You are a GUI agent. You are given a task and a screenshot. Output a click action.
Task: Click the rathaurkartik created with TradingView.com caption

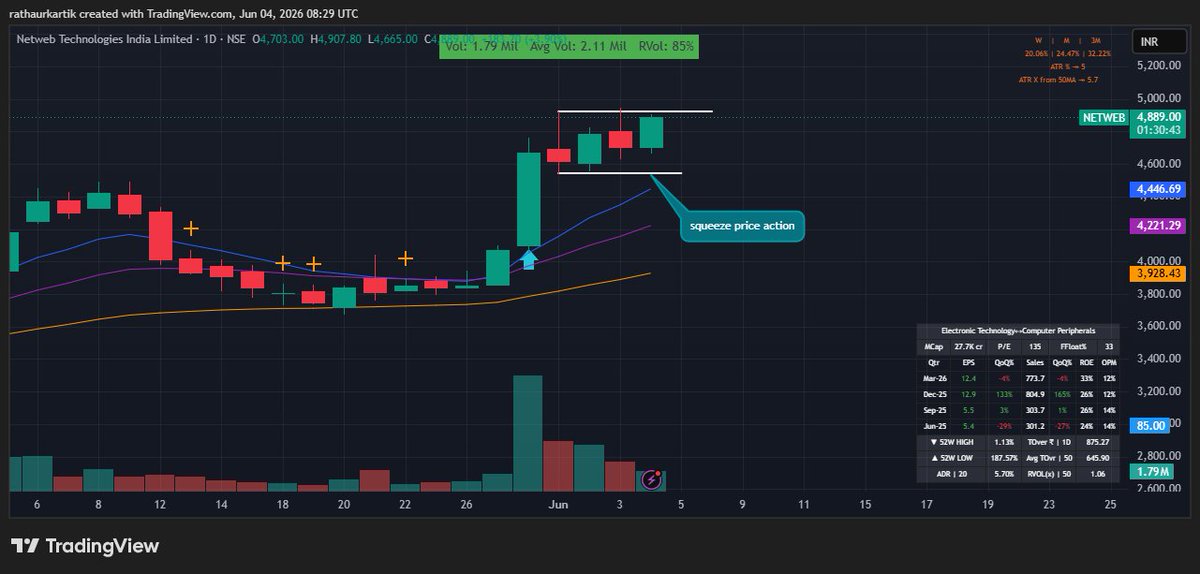[184, 13]
